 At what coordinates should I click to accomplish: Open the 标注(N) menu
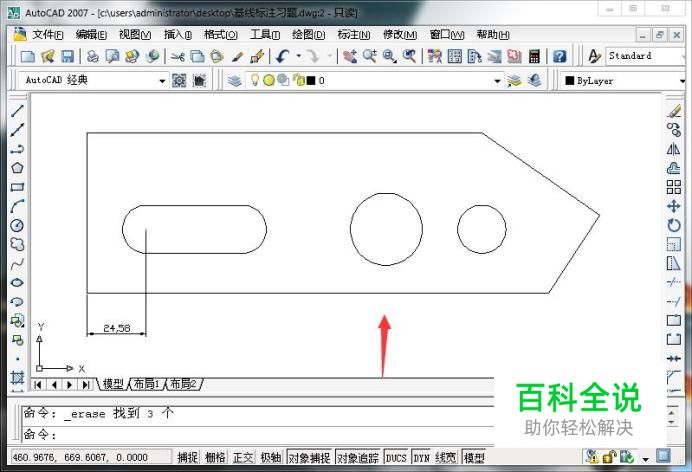coord(354,34)
